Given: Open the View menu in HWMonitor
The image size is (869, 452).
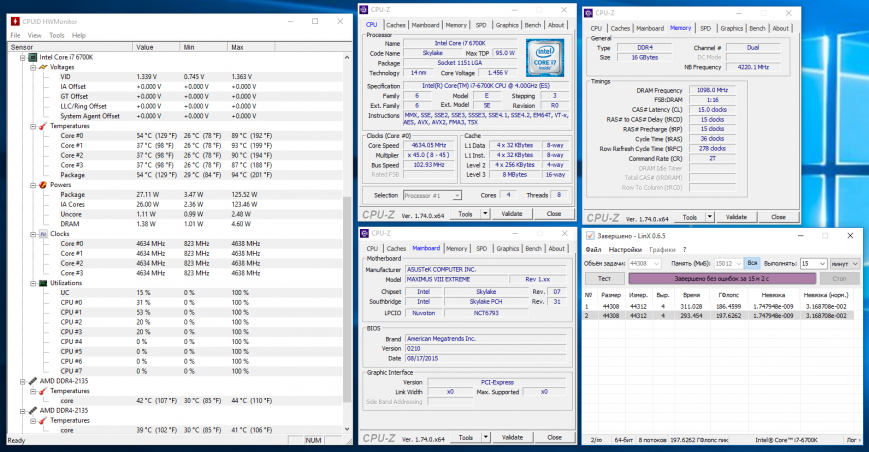Looking at the screenshot, I should click(34, 35).
